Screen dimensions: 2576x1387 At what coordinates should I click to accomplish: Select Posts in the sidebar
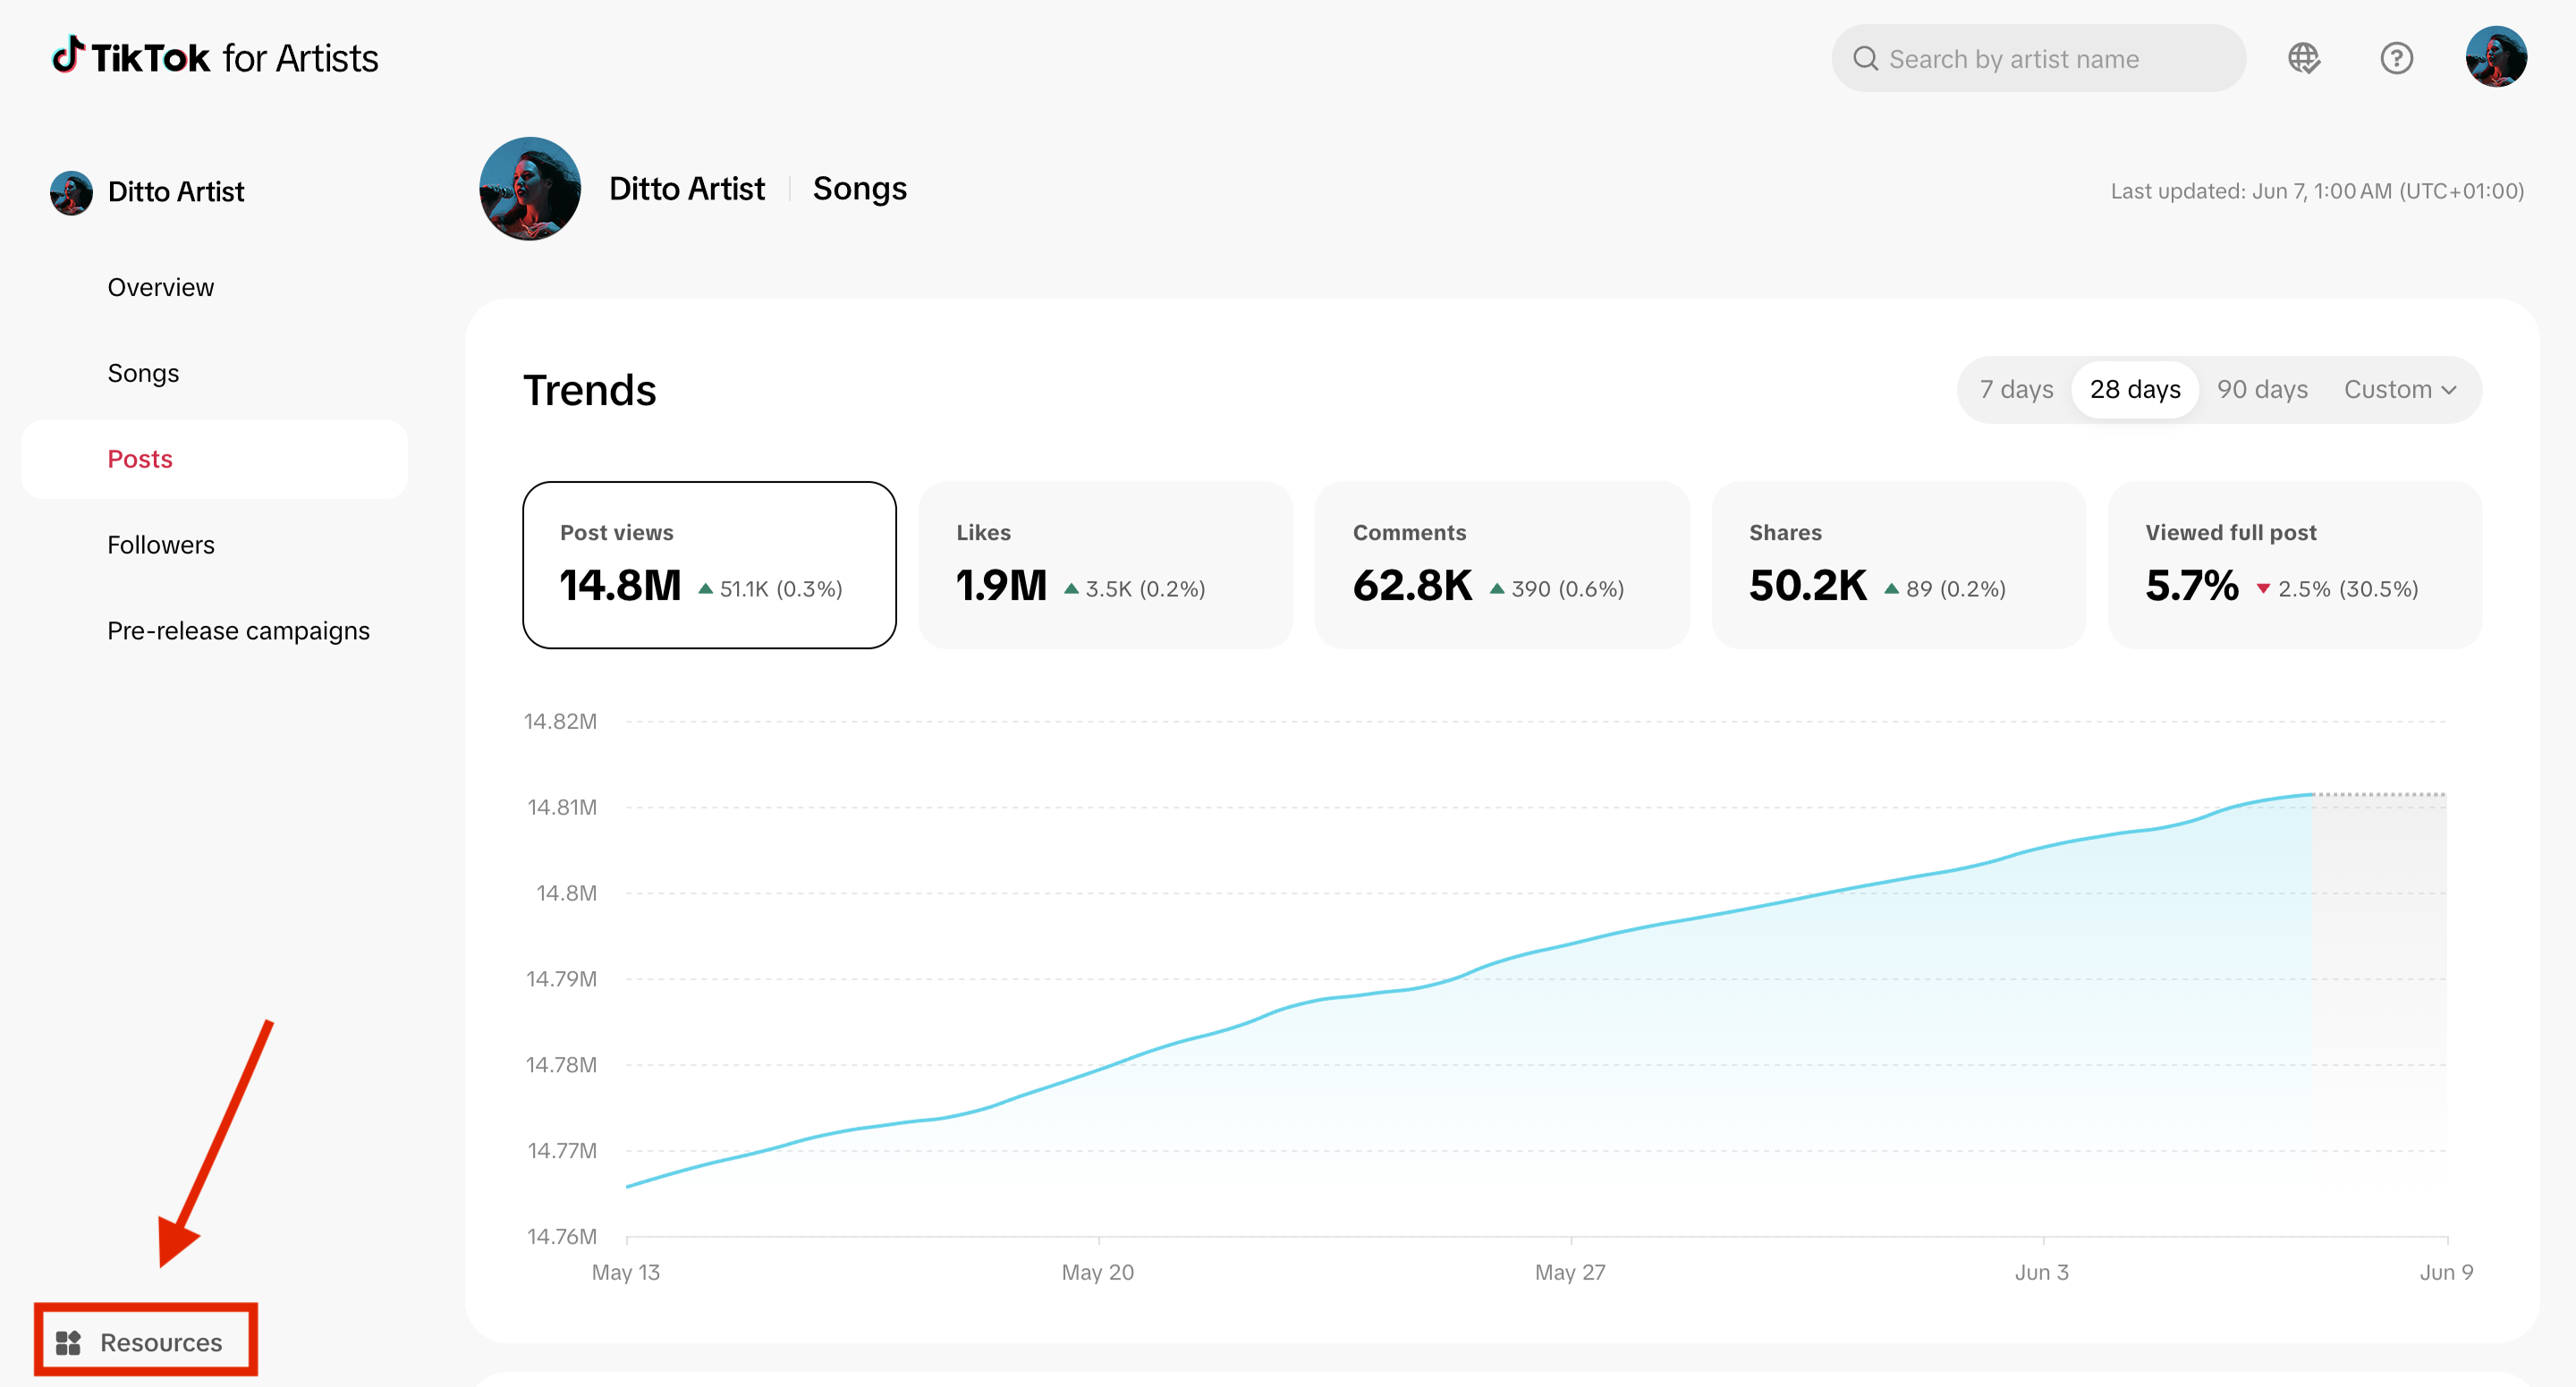(214, 459)
